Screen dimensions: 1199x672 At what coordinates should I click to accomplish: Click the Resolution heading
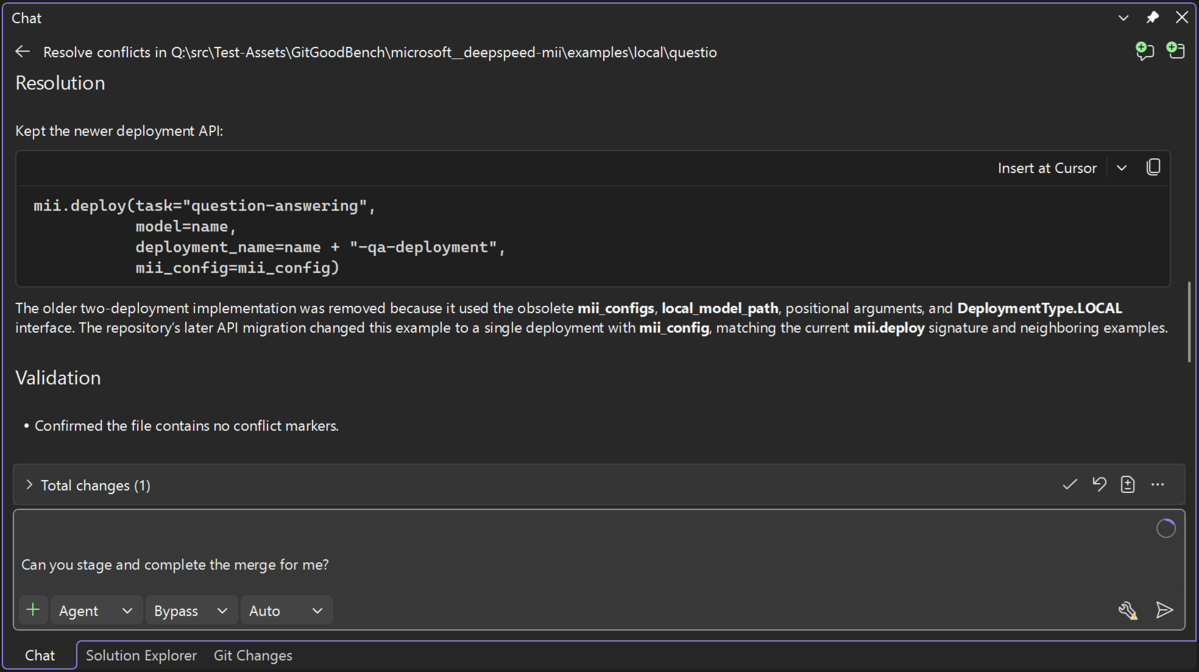(60, 83)
